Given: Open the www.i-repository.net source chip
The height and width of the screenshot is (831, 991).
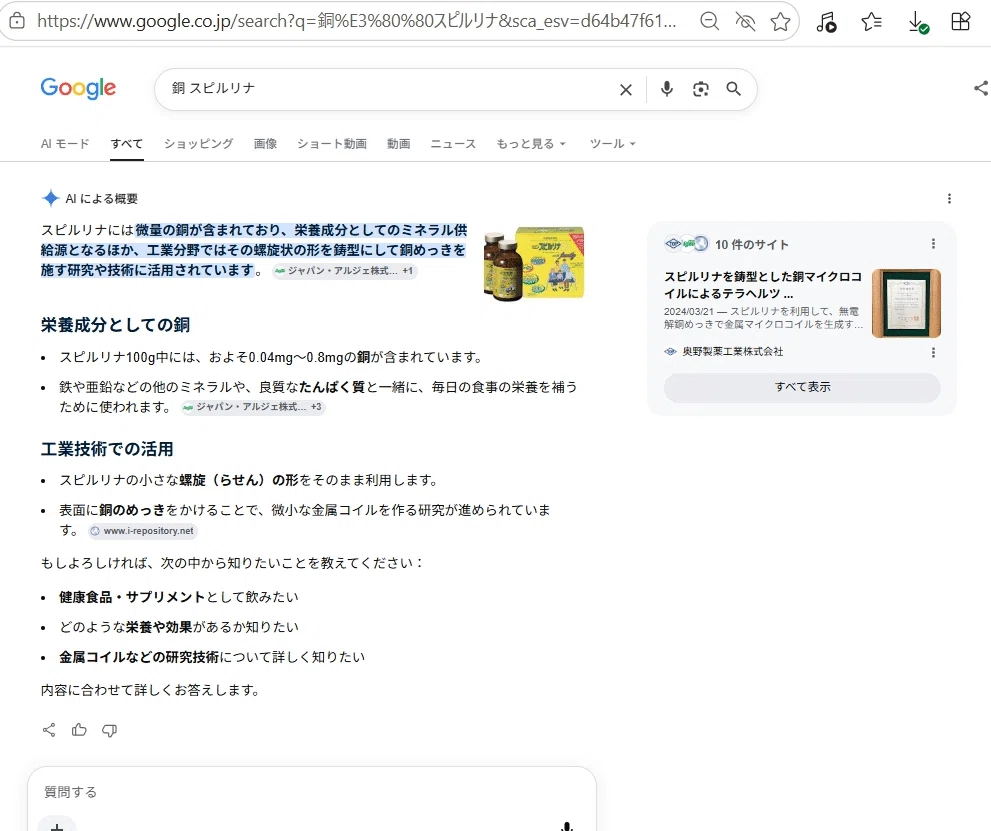Looking at the screenshot, I should click(143, 531).
